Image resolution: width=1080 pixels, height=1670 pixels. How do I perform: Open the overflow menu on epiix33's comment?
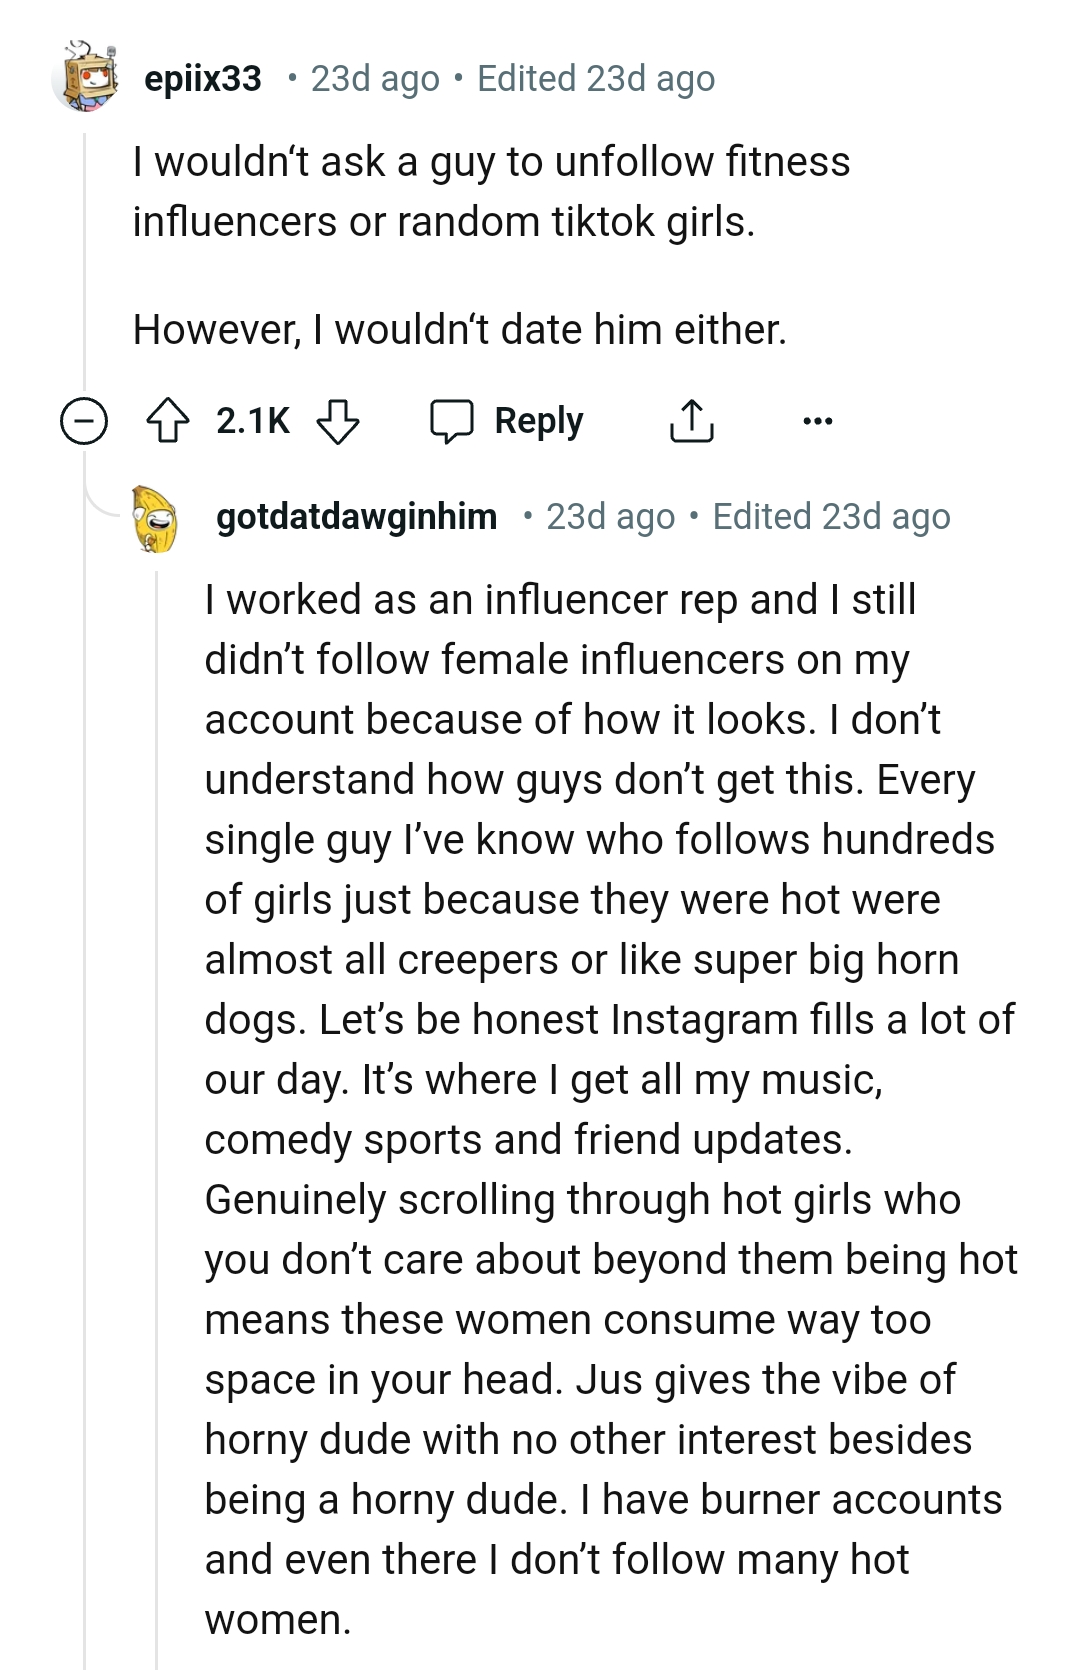pyautogui.click(x=818, y=421)
